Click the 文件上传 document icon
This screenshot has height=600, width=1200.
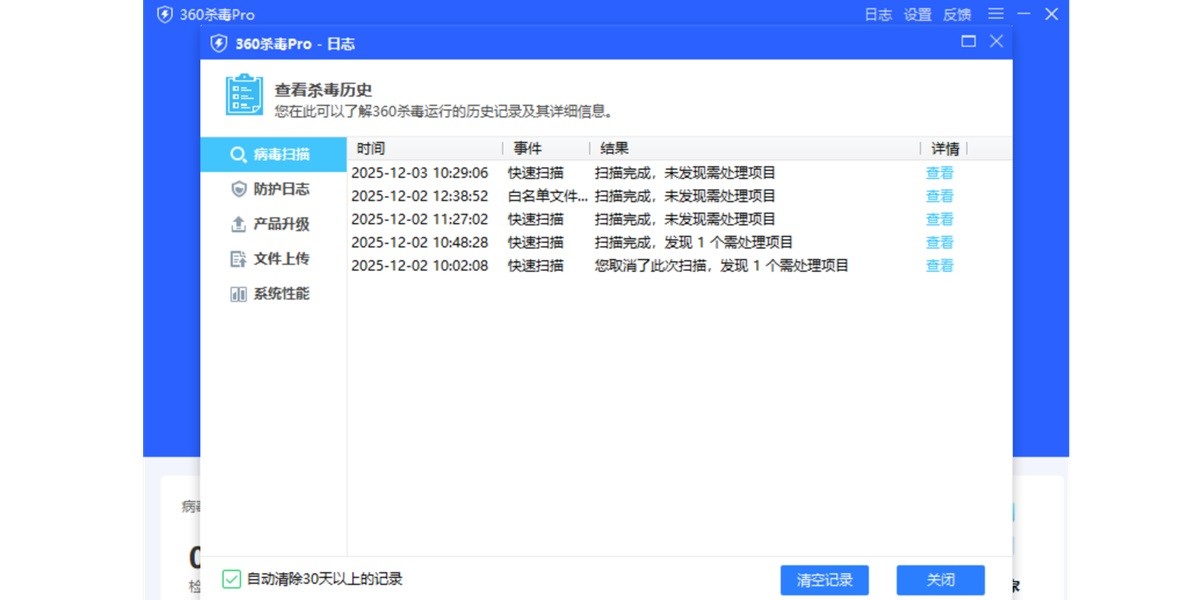point(238,259)
